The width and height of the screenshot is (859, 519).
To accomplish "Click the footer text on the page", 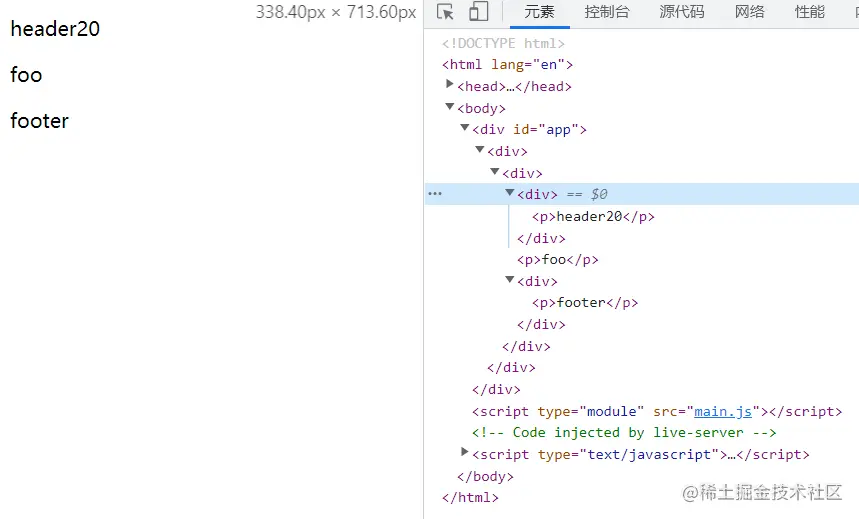I will (39, 121).
